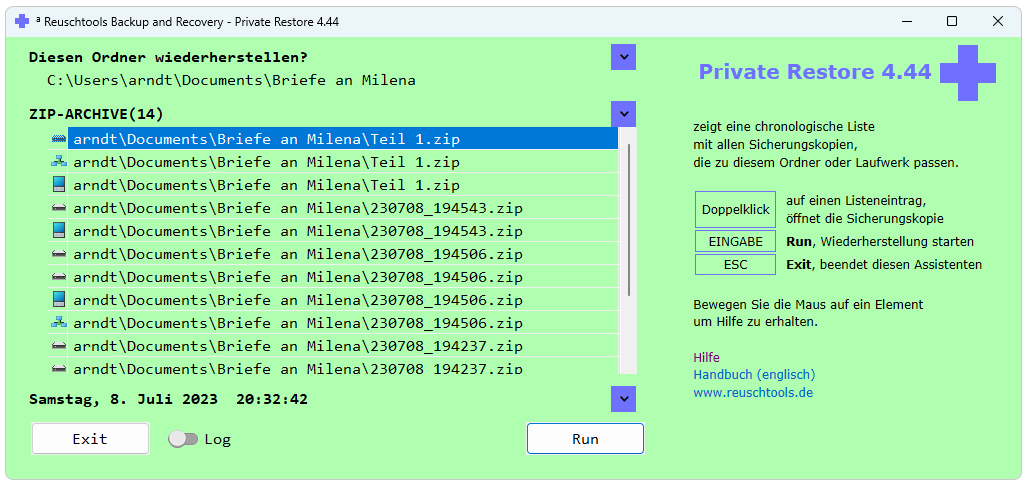Click the Doppelklick key box
1024x489 pixels.
click(x=735, y=210)
